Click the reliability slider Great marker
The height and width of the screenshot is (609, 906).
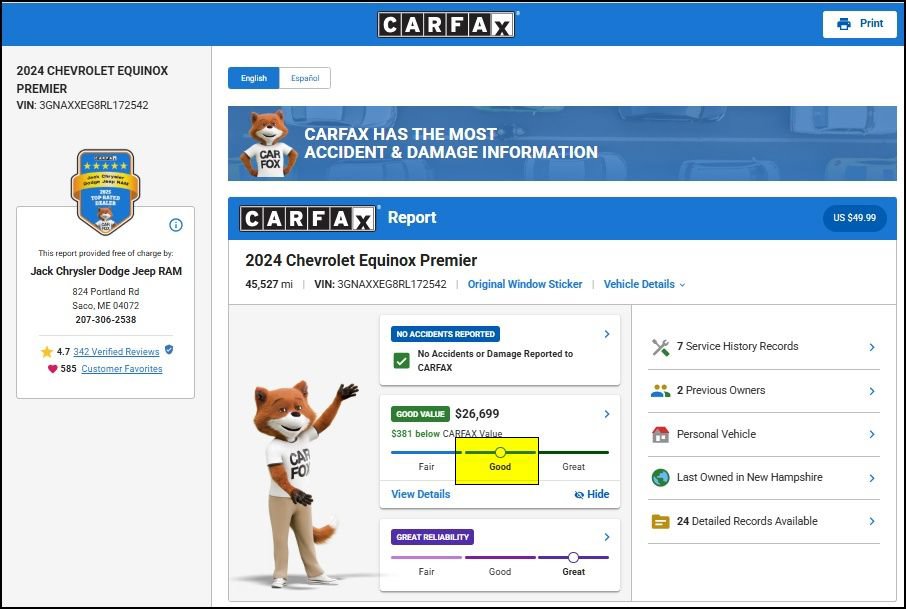click(x=573, y=557)
